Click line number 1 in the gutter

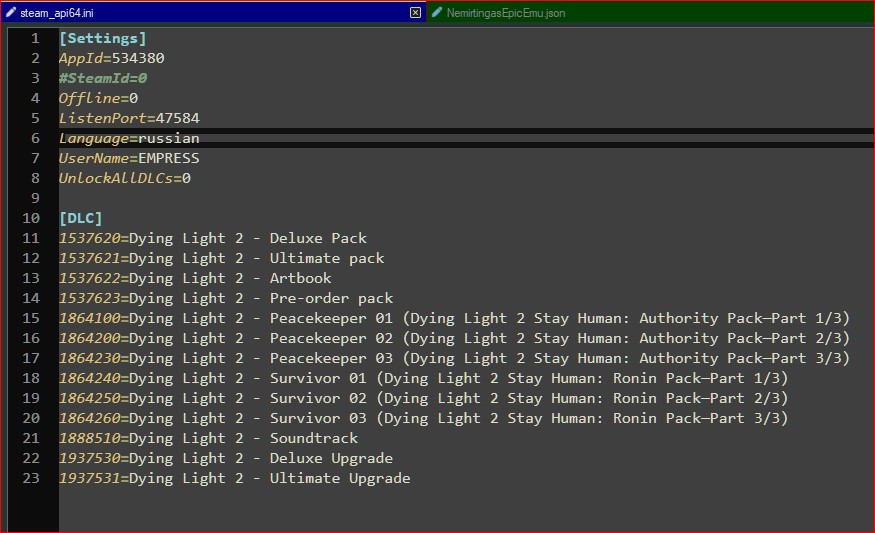35,38
